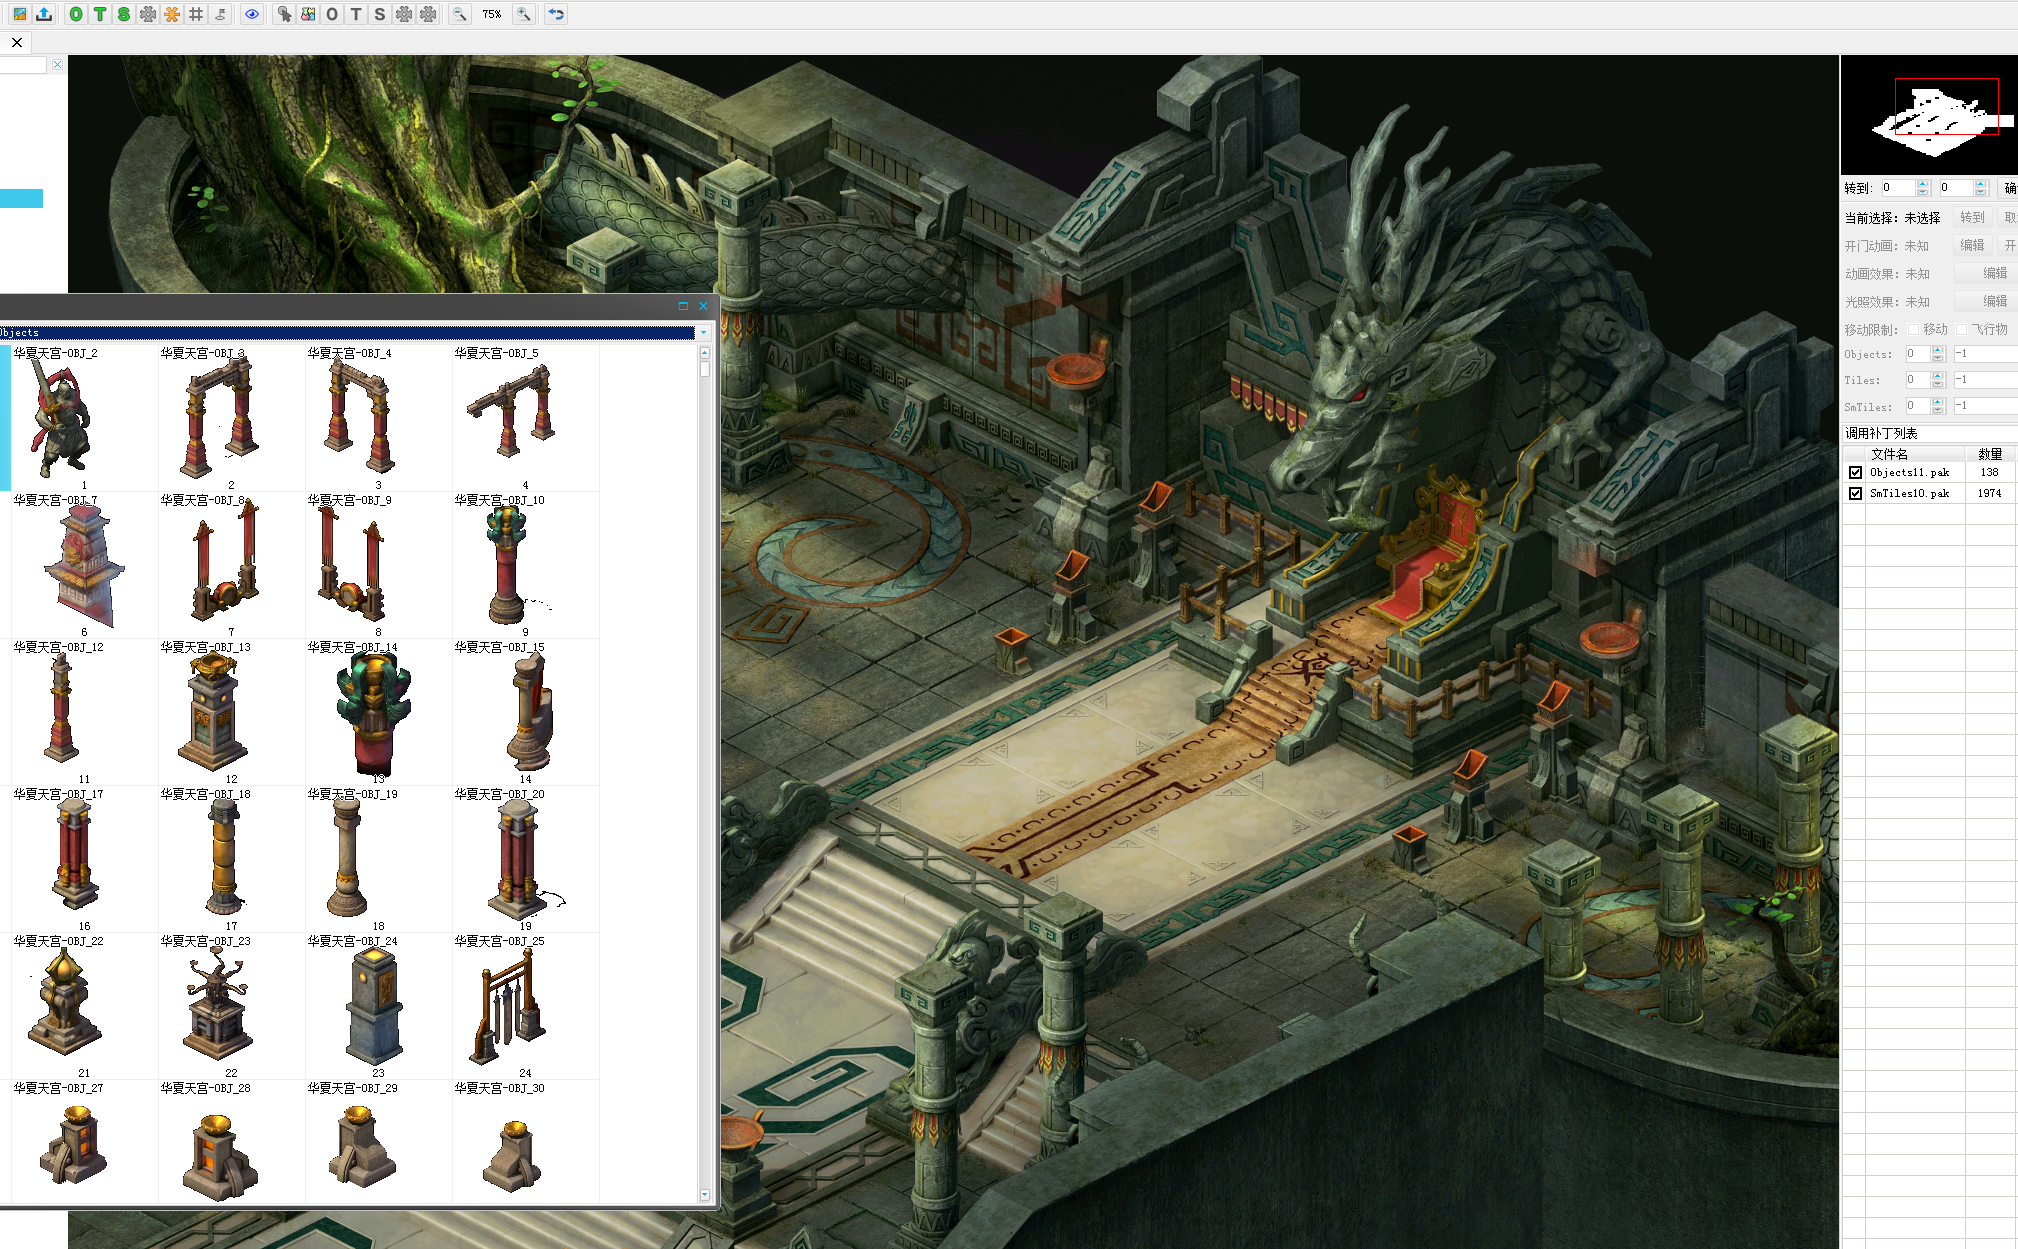Click gray gear icon beside green S
The height and width of the screenshot is (1249, 2018).
coord(148,14)
